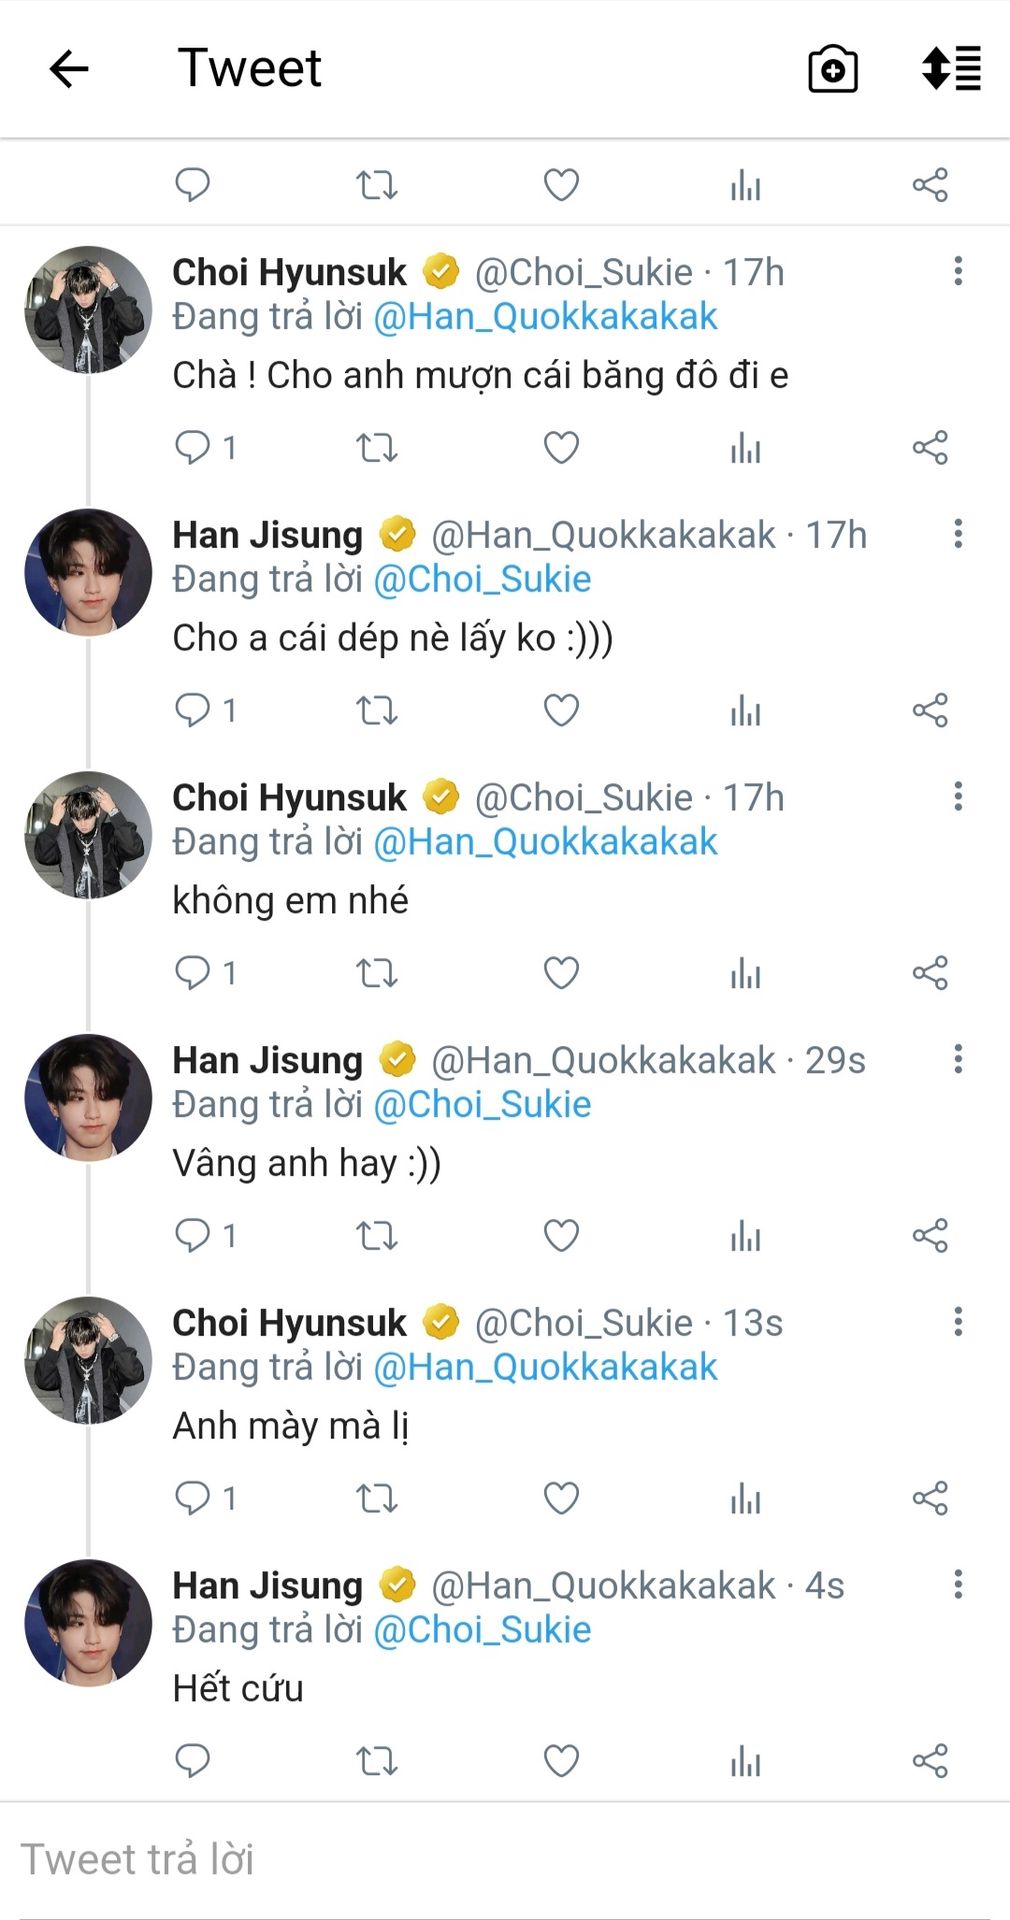Tap the sort replies icon in header
This screenshot has width=1010, height=1920.
pyautogui.click(x=951, y=69)
